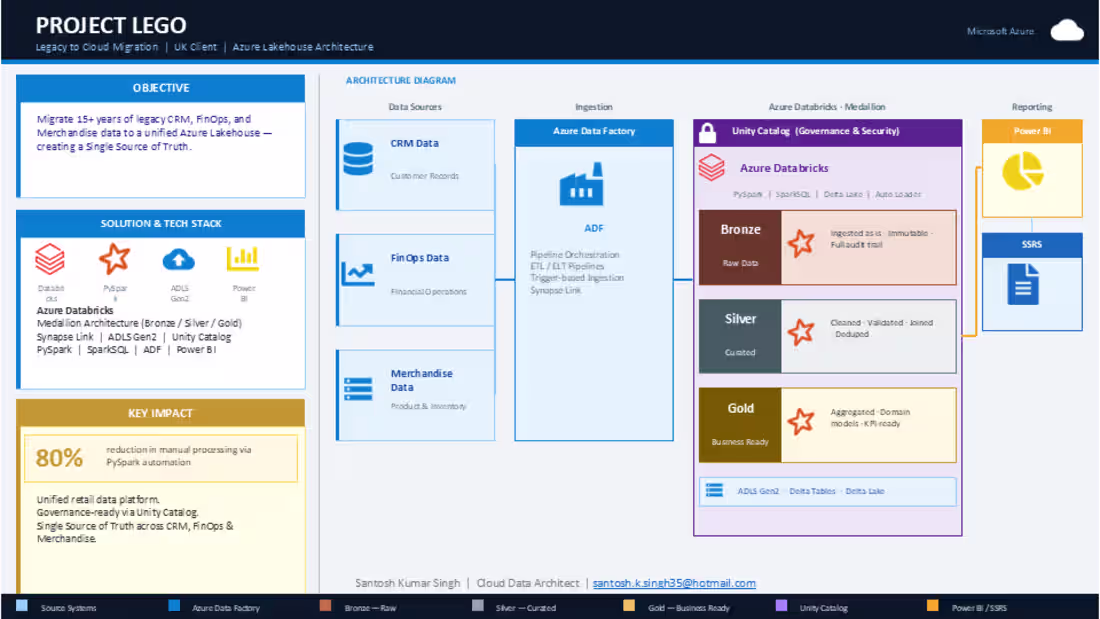Click the ADLS Gen2 cloud upload icon
Viewport: 1100px width, 619px height.
[179, 260]
